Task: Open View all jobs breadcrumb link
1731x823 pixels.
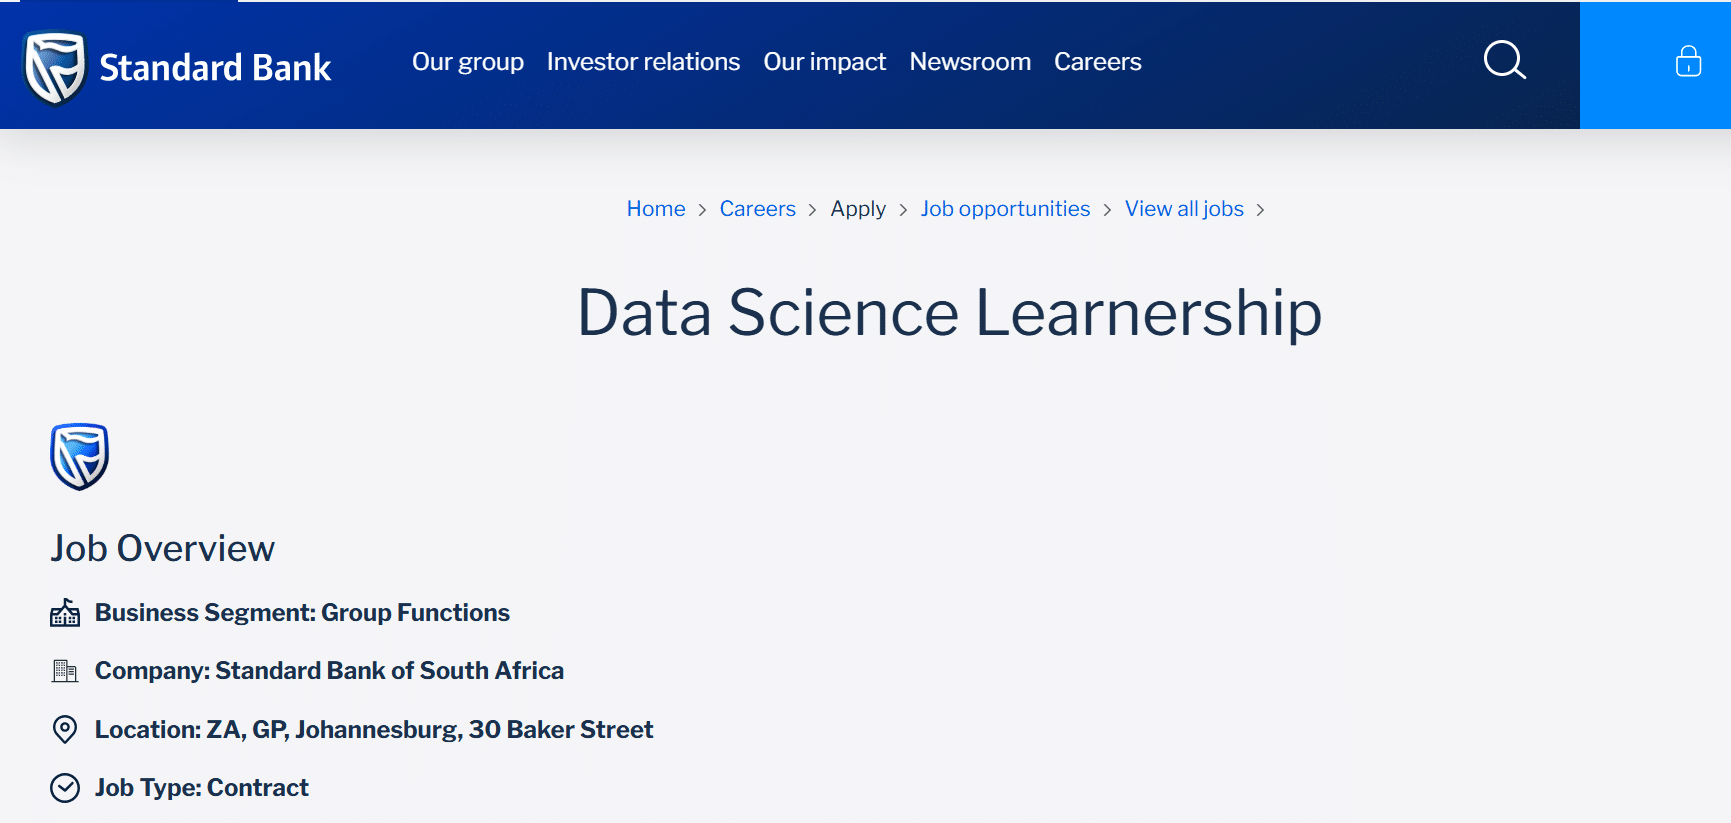Action: (x=1184, y=209)
